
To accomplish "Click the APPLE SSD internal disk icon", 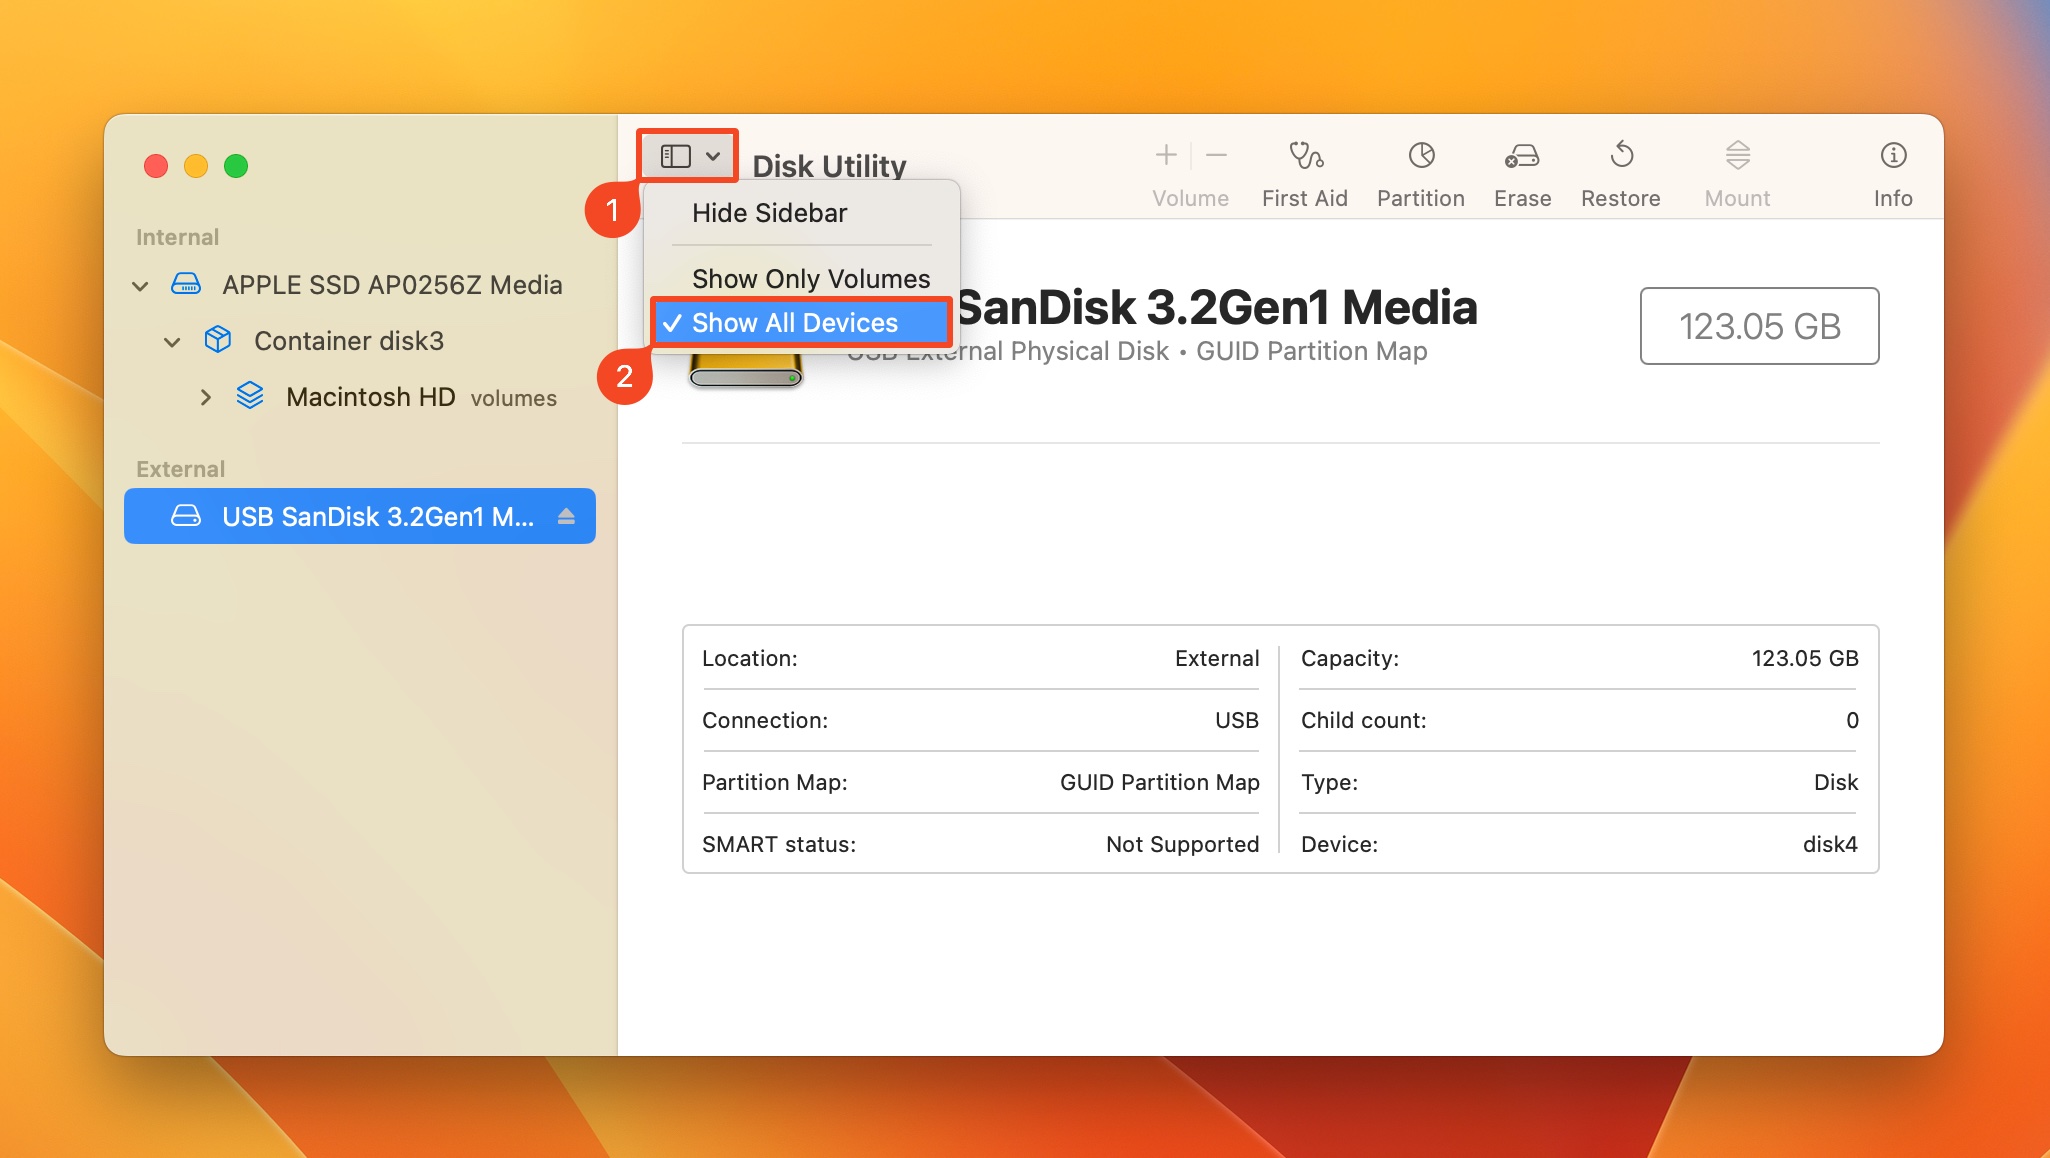I will pos(185,284).
